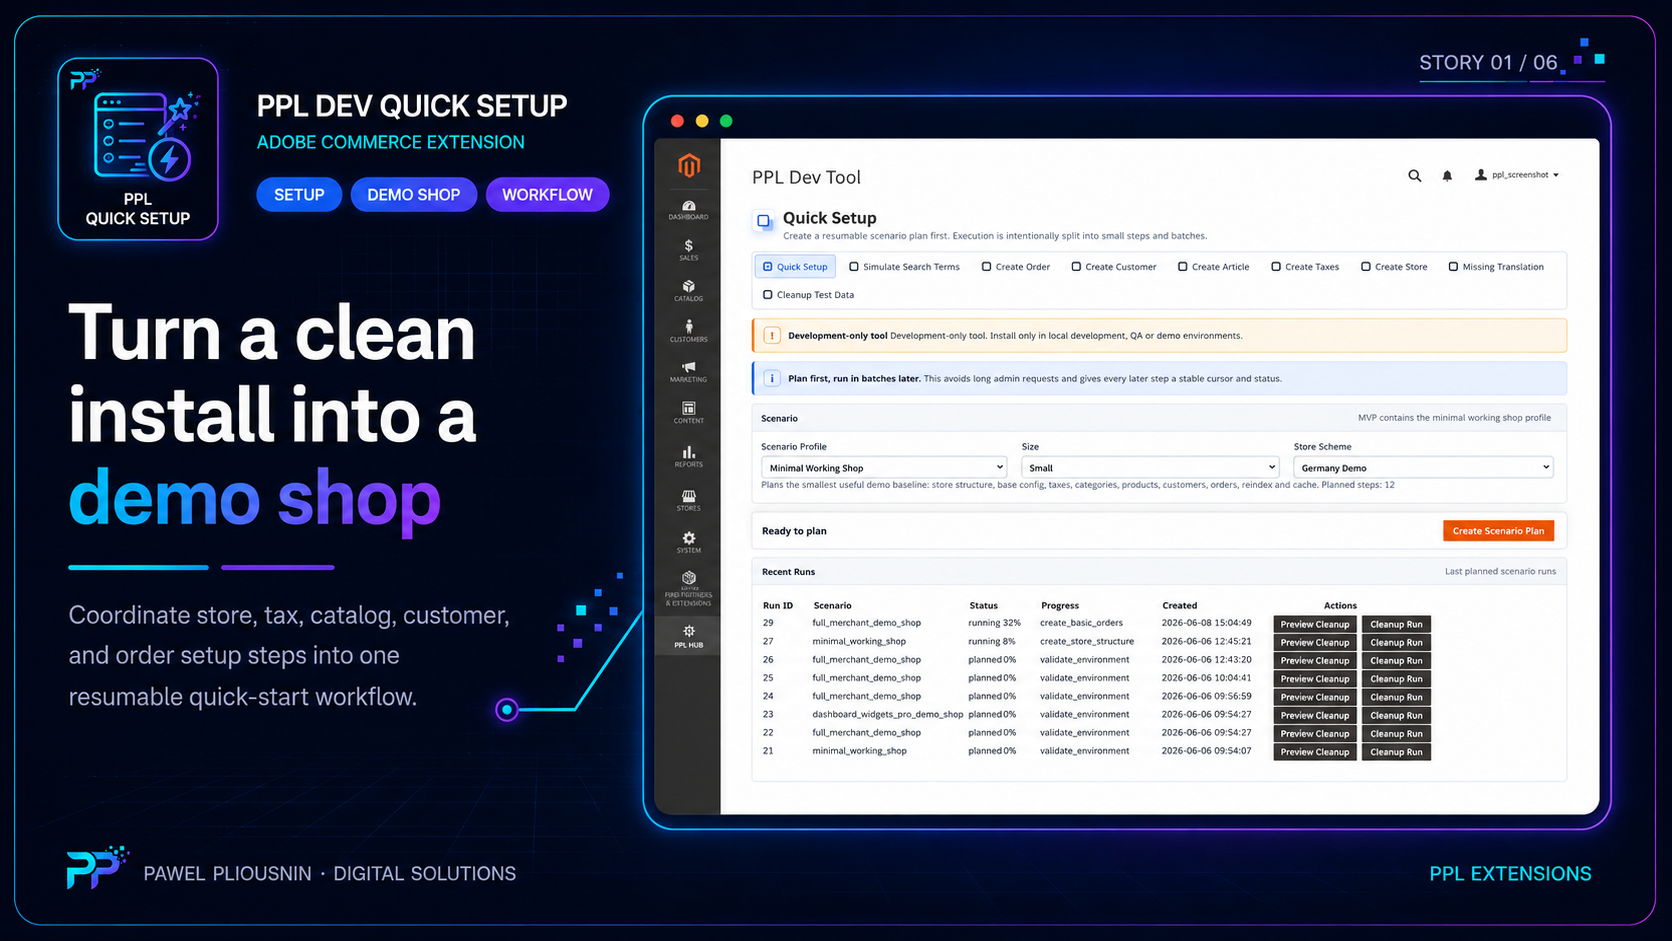
Task: Click the Progress column header
Action: coord(1060,606)
